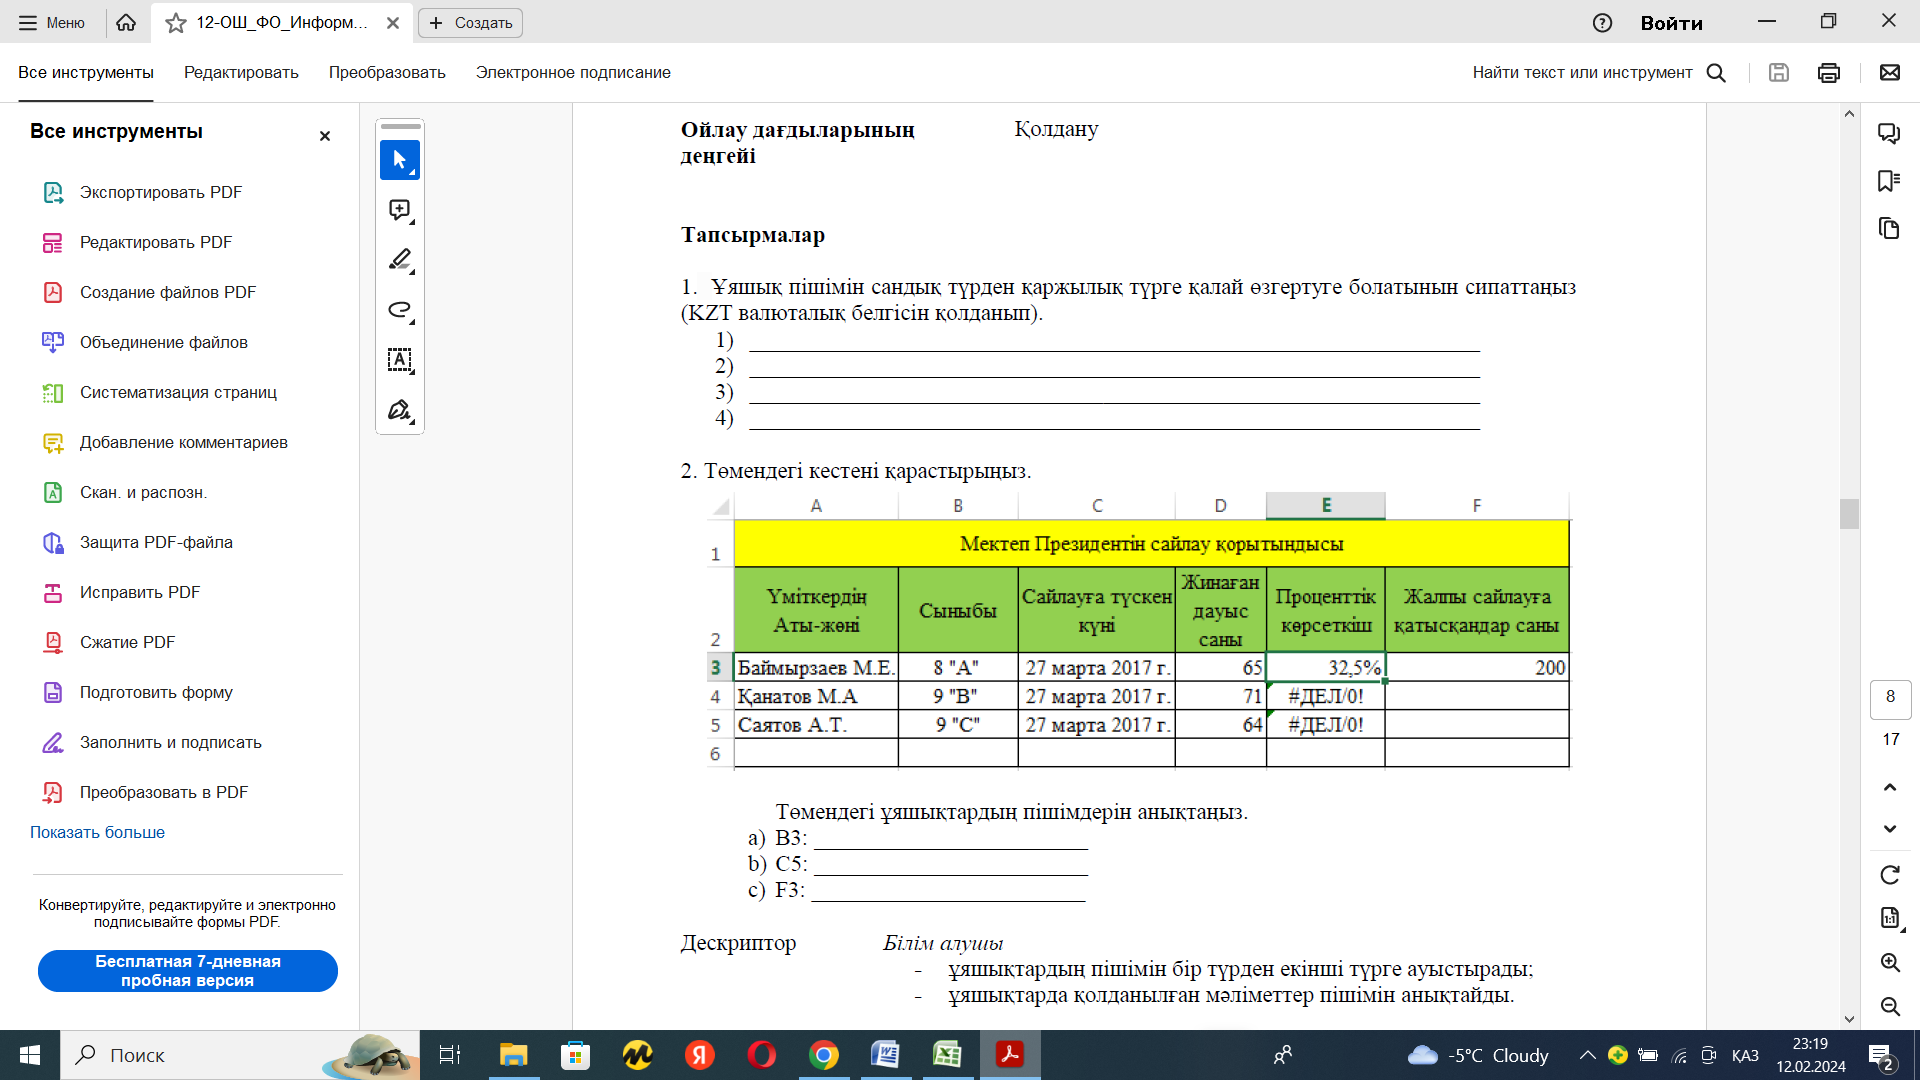Star the current document tab
1920x1080 pixels.
[176, 23]
